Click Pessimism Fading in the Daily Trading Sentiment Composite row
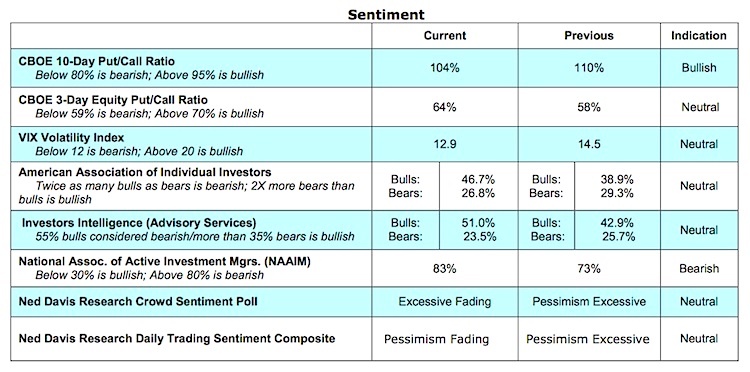Image resolution: width=750 pixels, height=372 pixels. coord(436,339)
